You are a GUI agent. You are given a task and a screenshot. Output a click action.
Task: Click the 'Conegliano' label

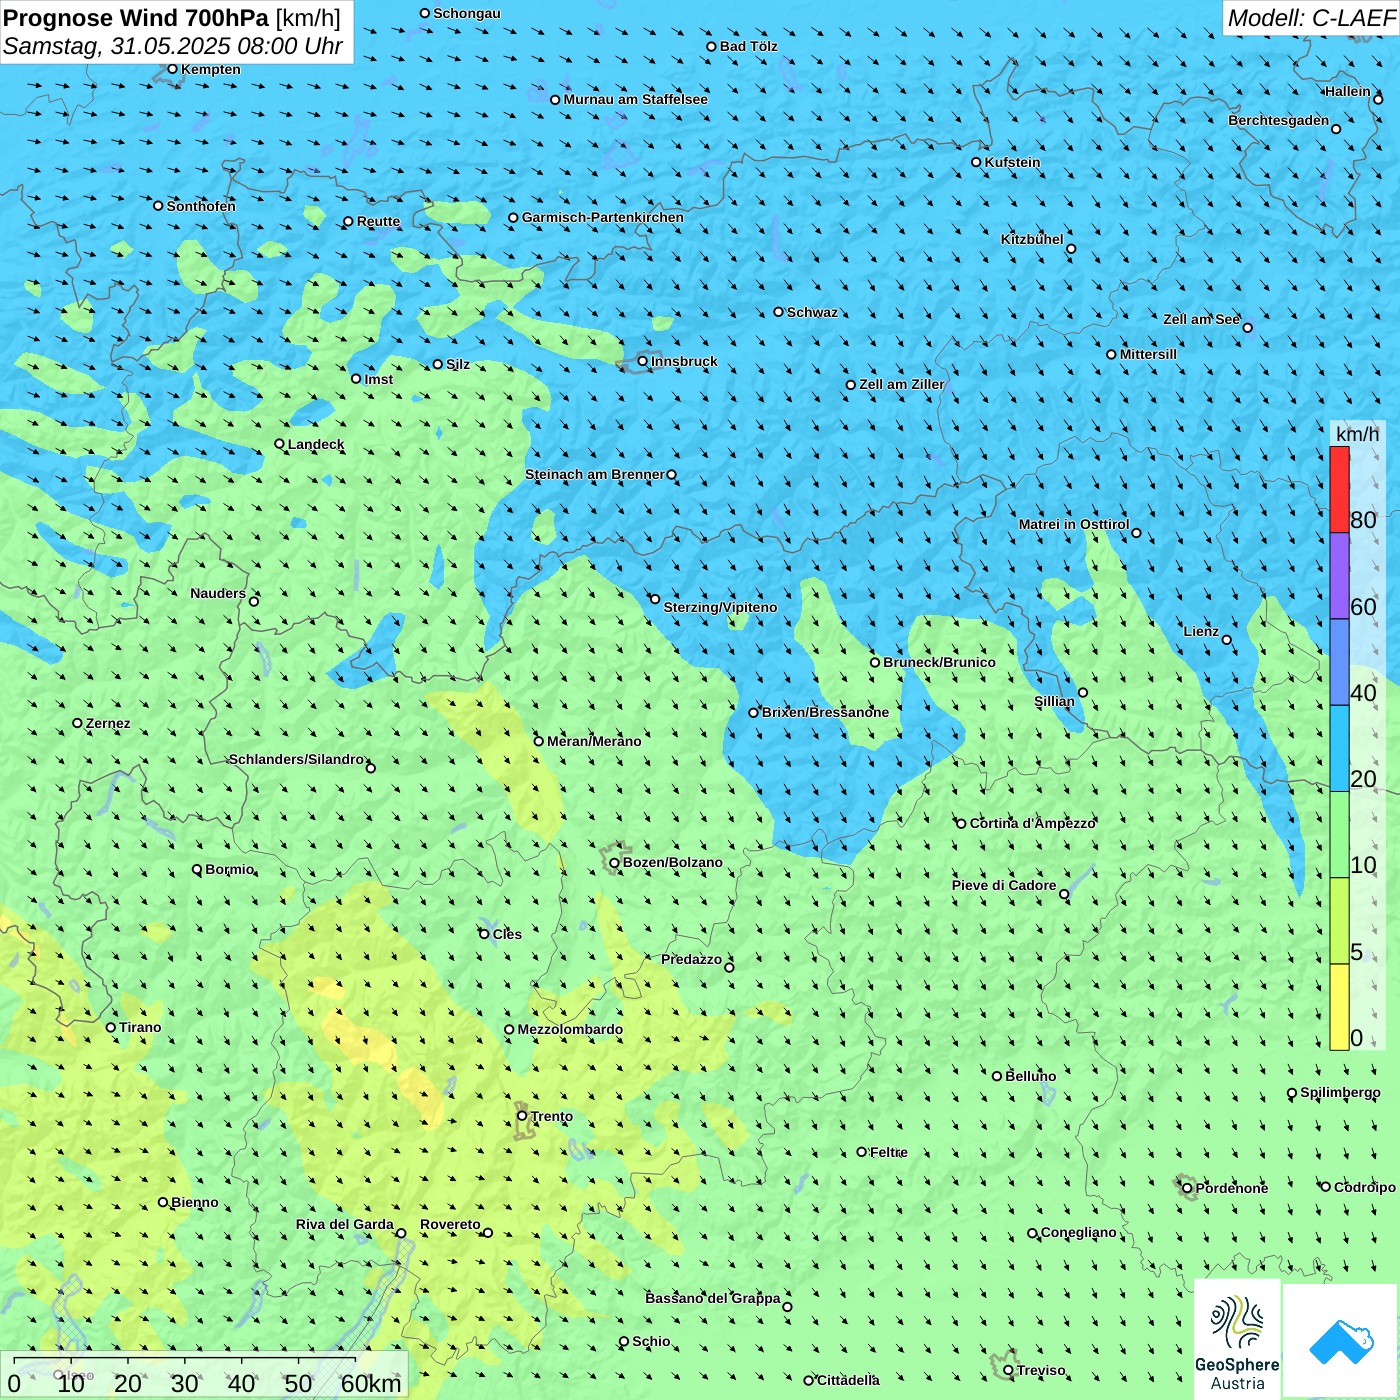(x=1079, y=1232)
